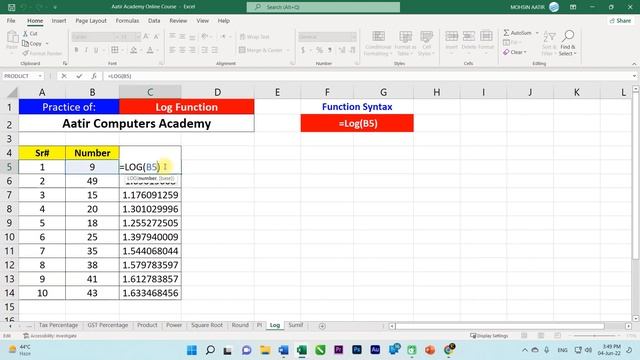Open the File menu tab
The width and height of the screenshot is (640, 360).
pos(11,20)
